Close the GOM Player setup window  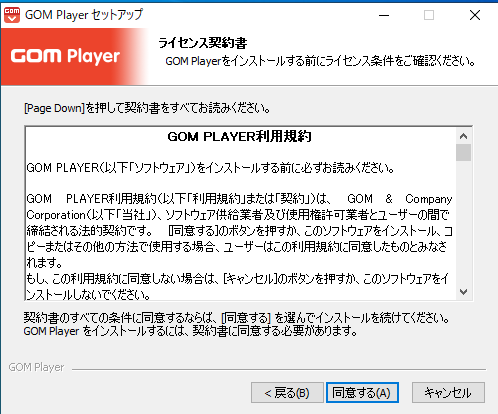point(475,15)
